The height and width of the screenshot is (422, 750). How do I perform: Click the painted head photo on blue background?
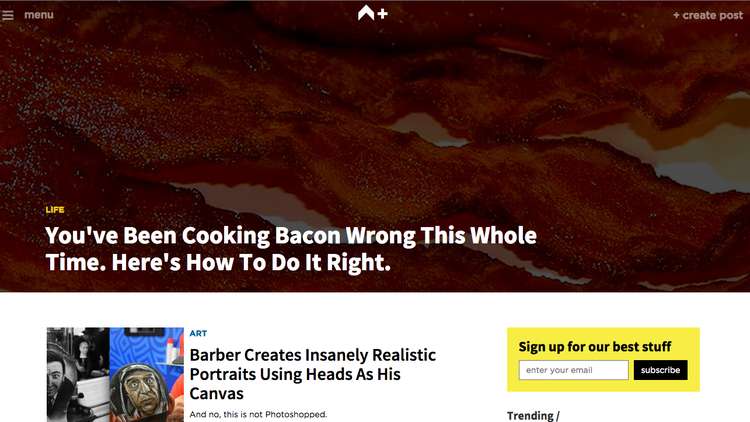[146, 374]
